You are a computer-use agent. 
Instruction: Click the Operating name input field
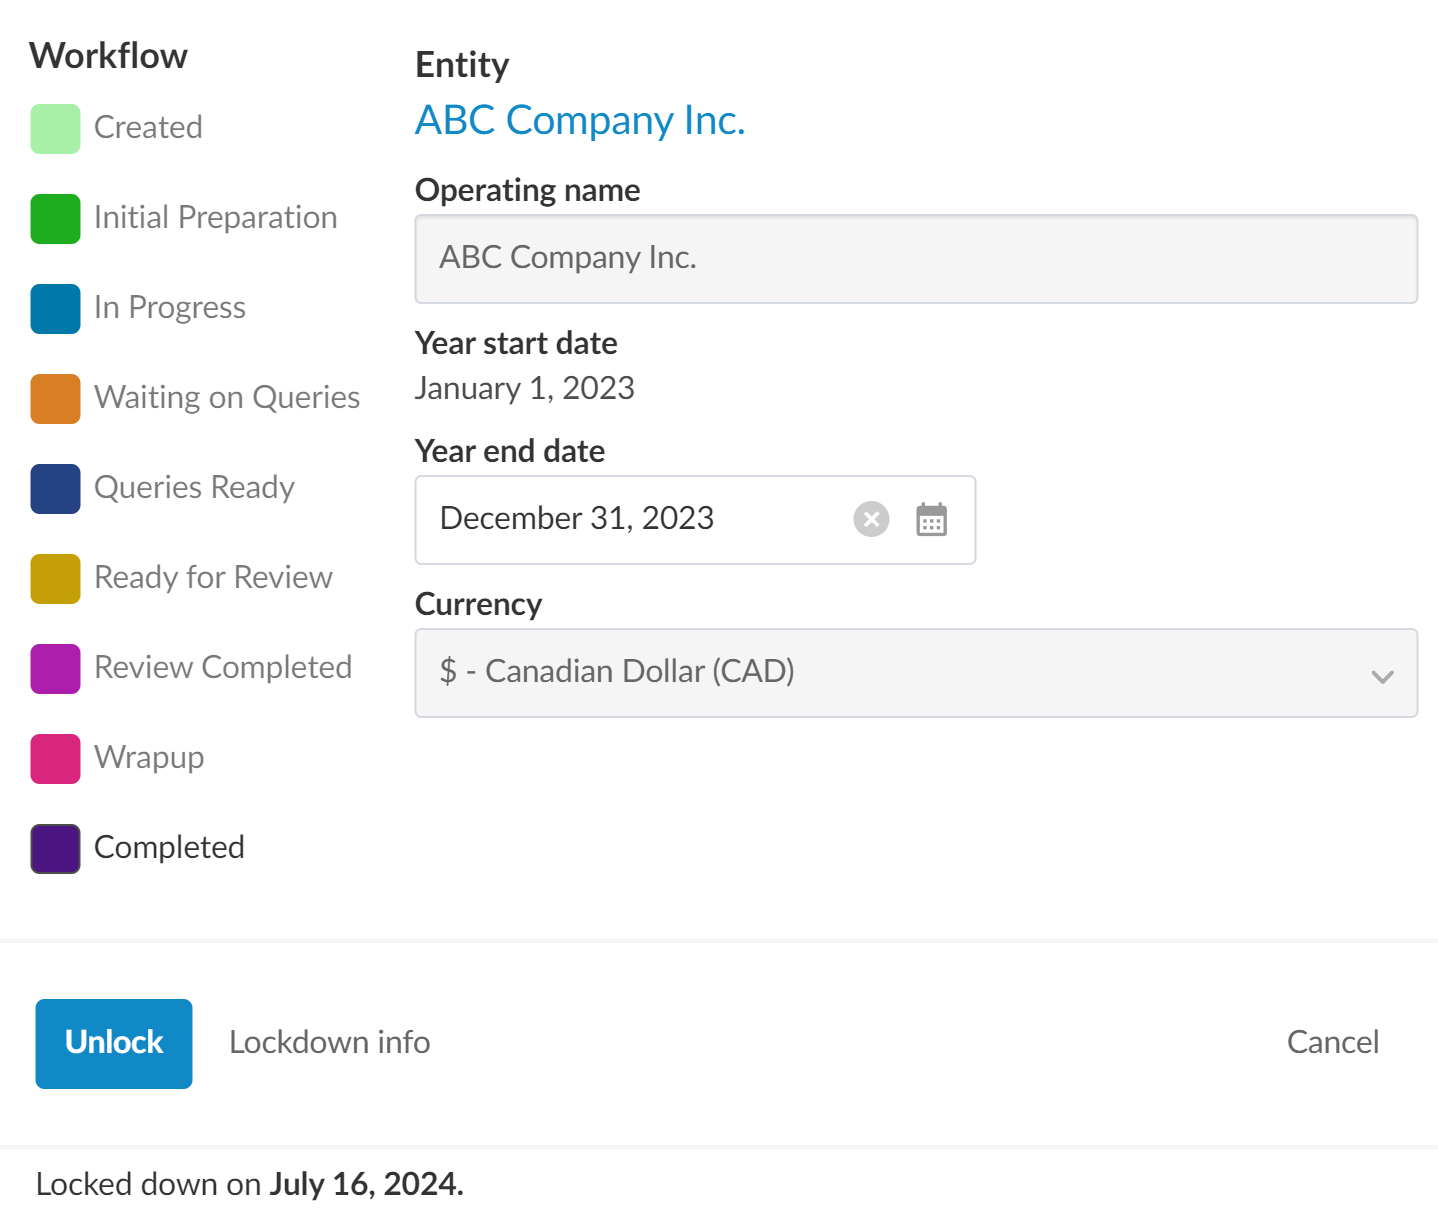915,258
